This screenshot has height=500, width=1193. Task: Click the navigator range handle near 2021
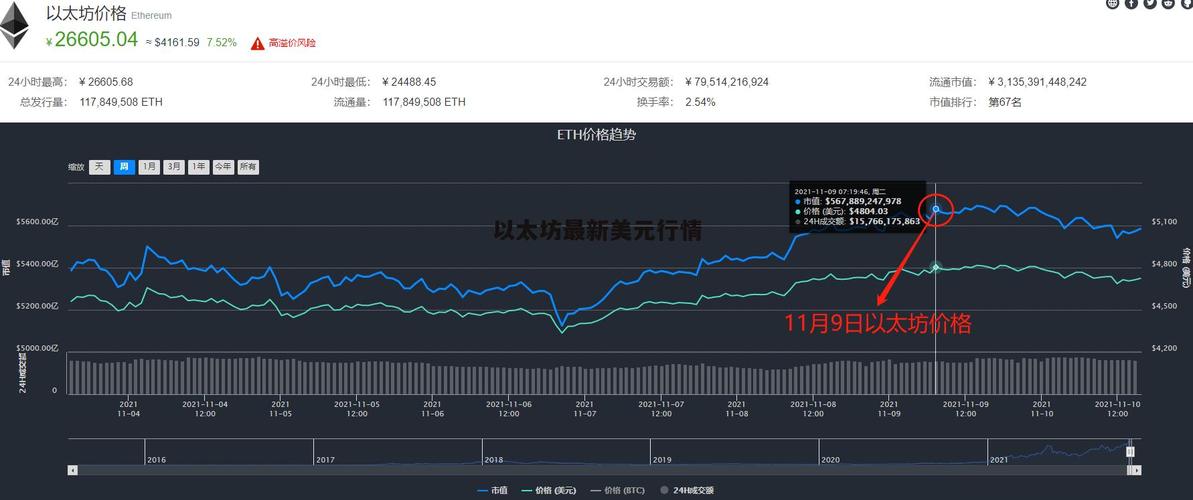(x=1130, y=451)
